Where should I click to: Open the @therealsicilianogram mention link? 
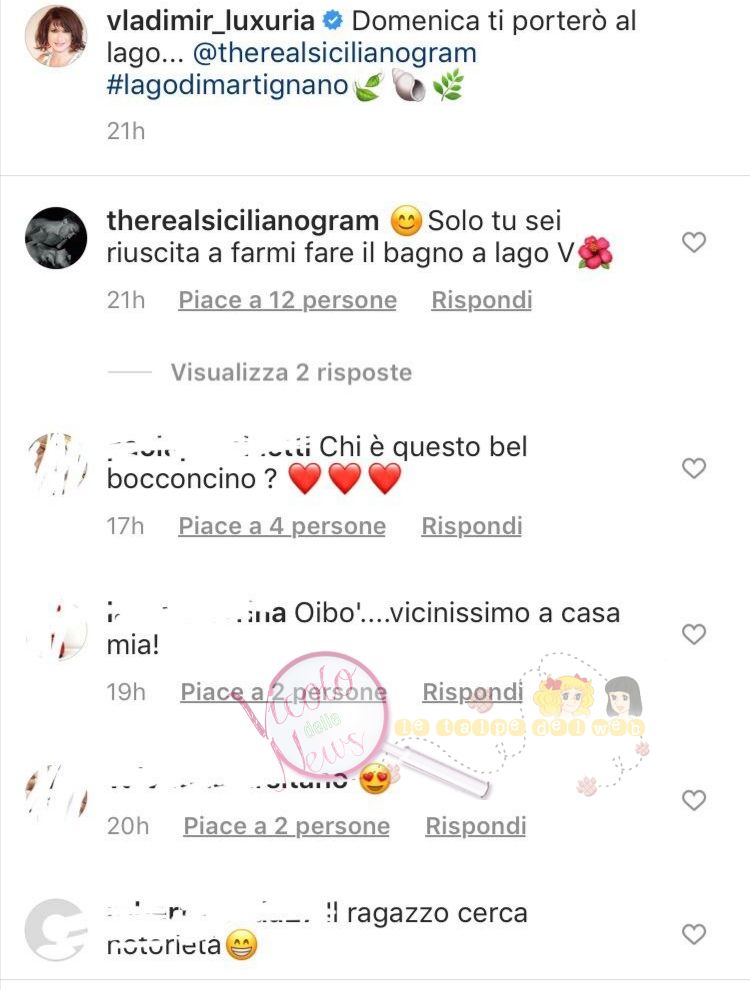click(x=335, y=53)
